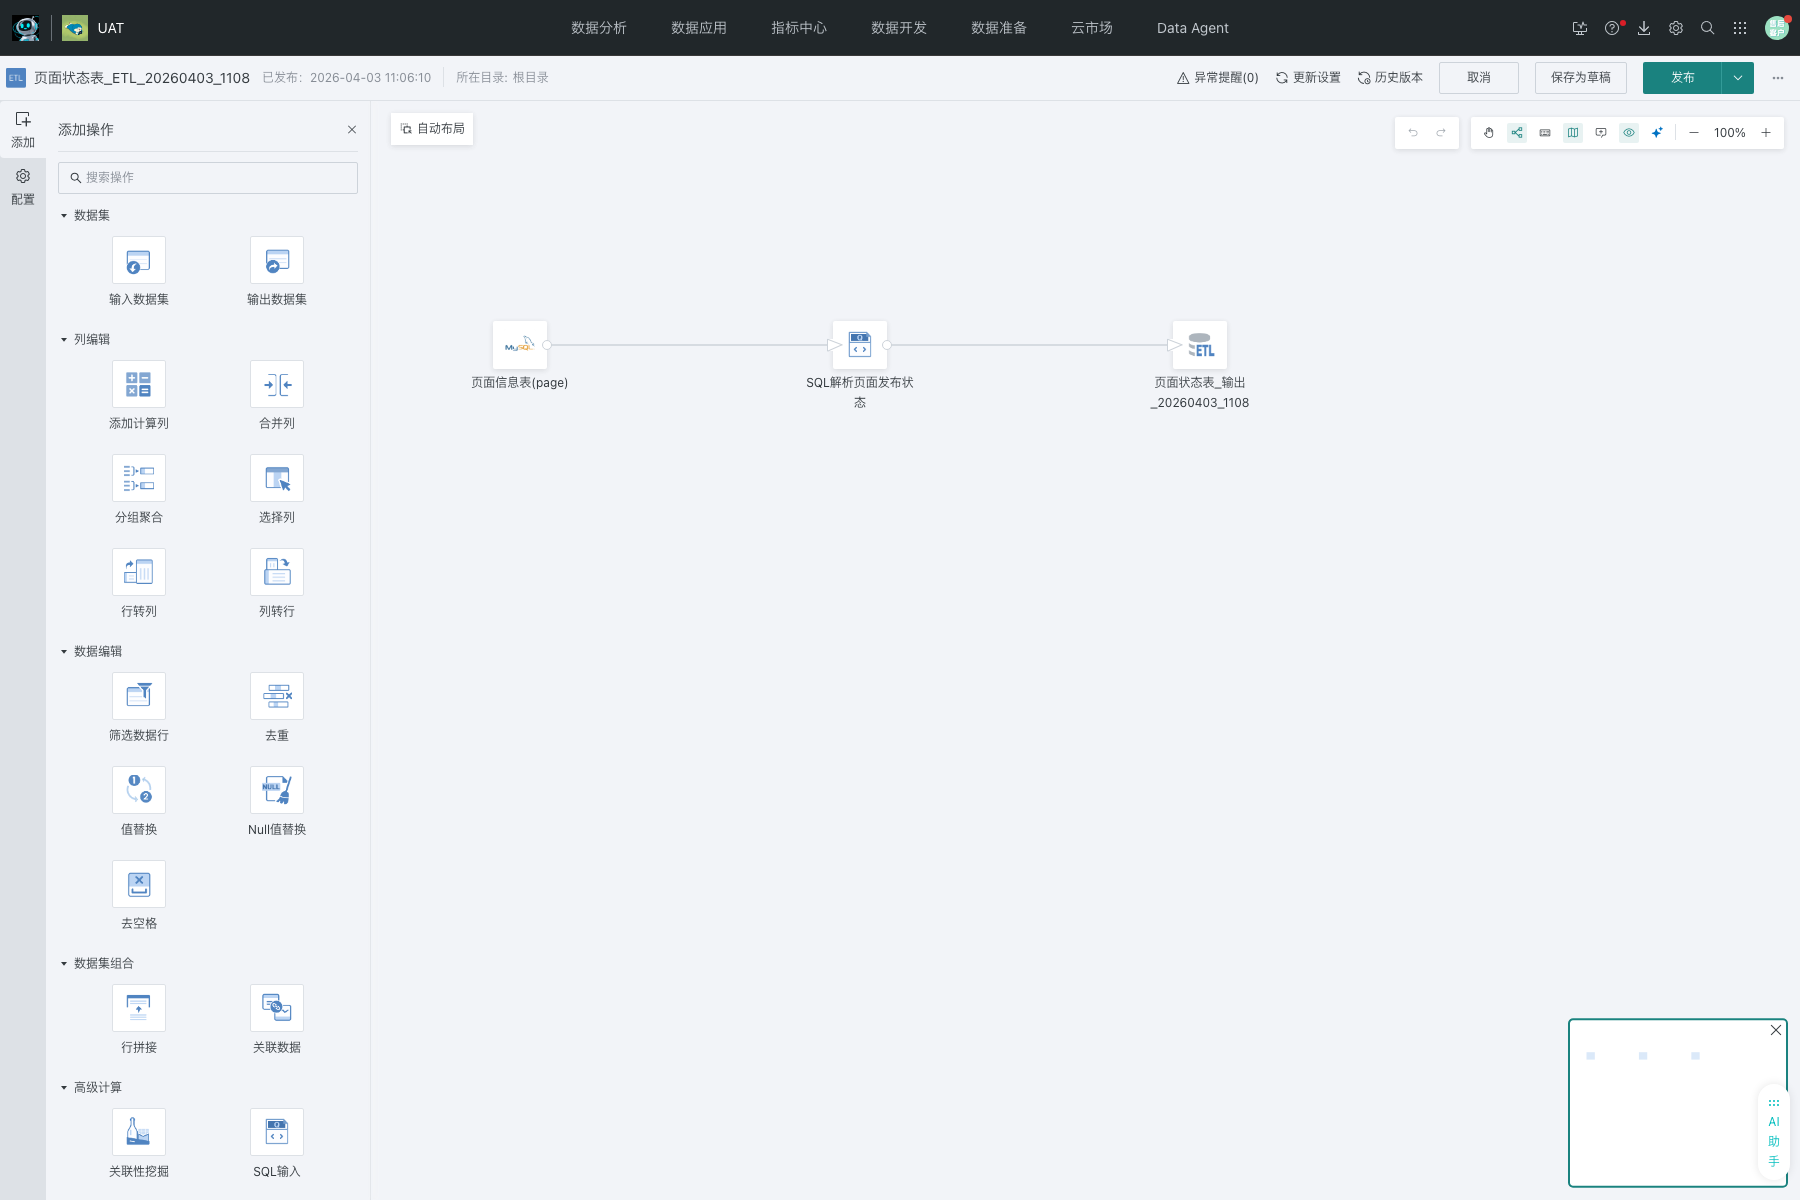Click the zoom in plus button
Viewport: 1800px width, 1200px height.
click(1766, 133)
